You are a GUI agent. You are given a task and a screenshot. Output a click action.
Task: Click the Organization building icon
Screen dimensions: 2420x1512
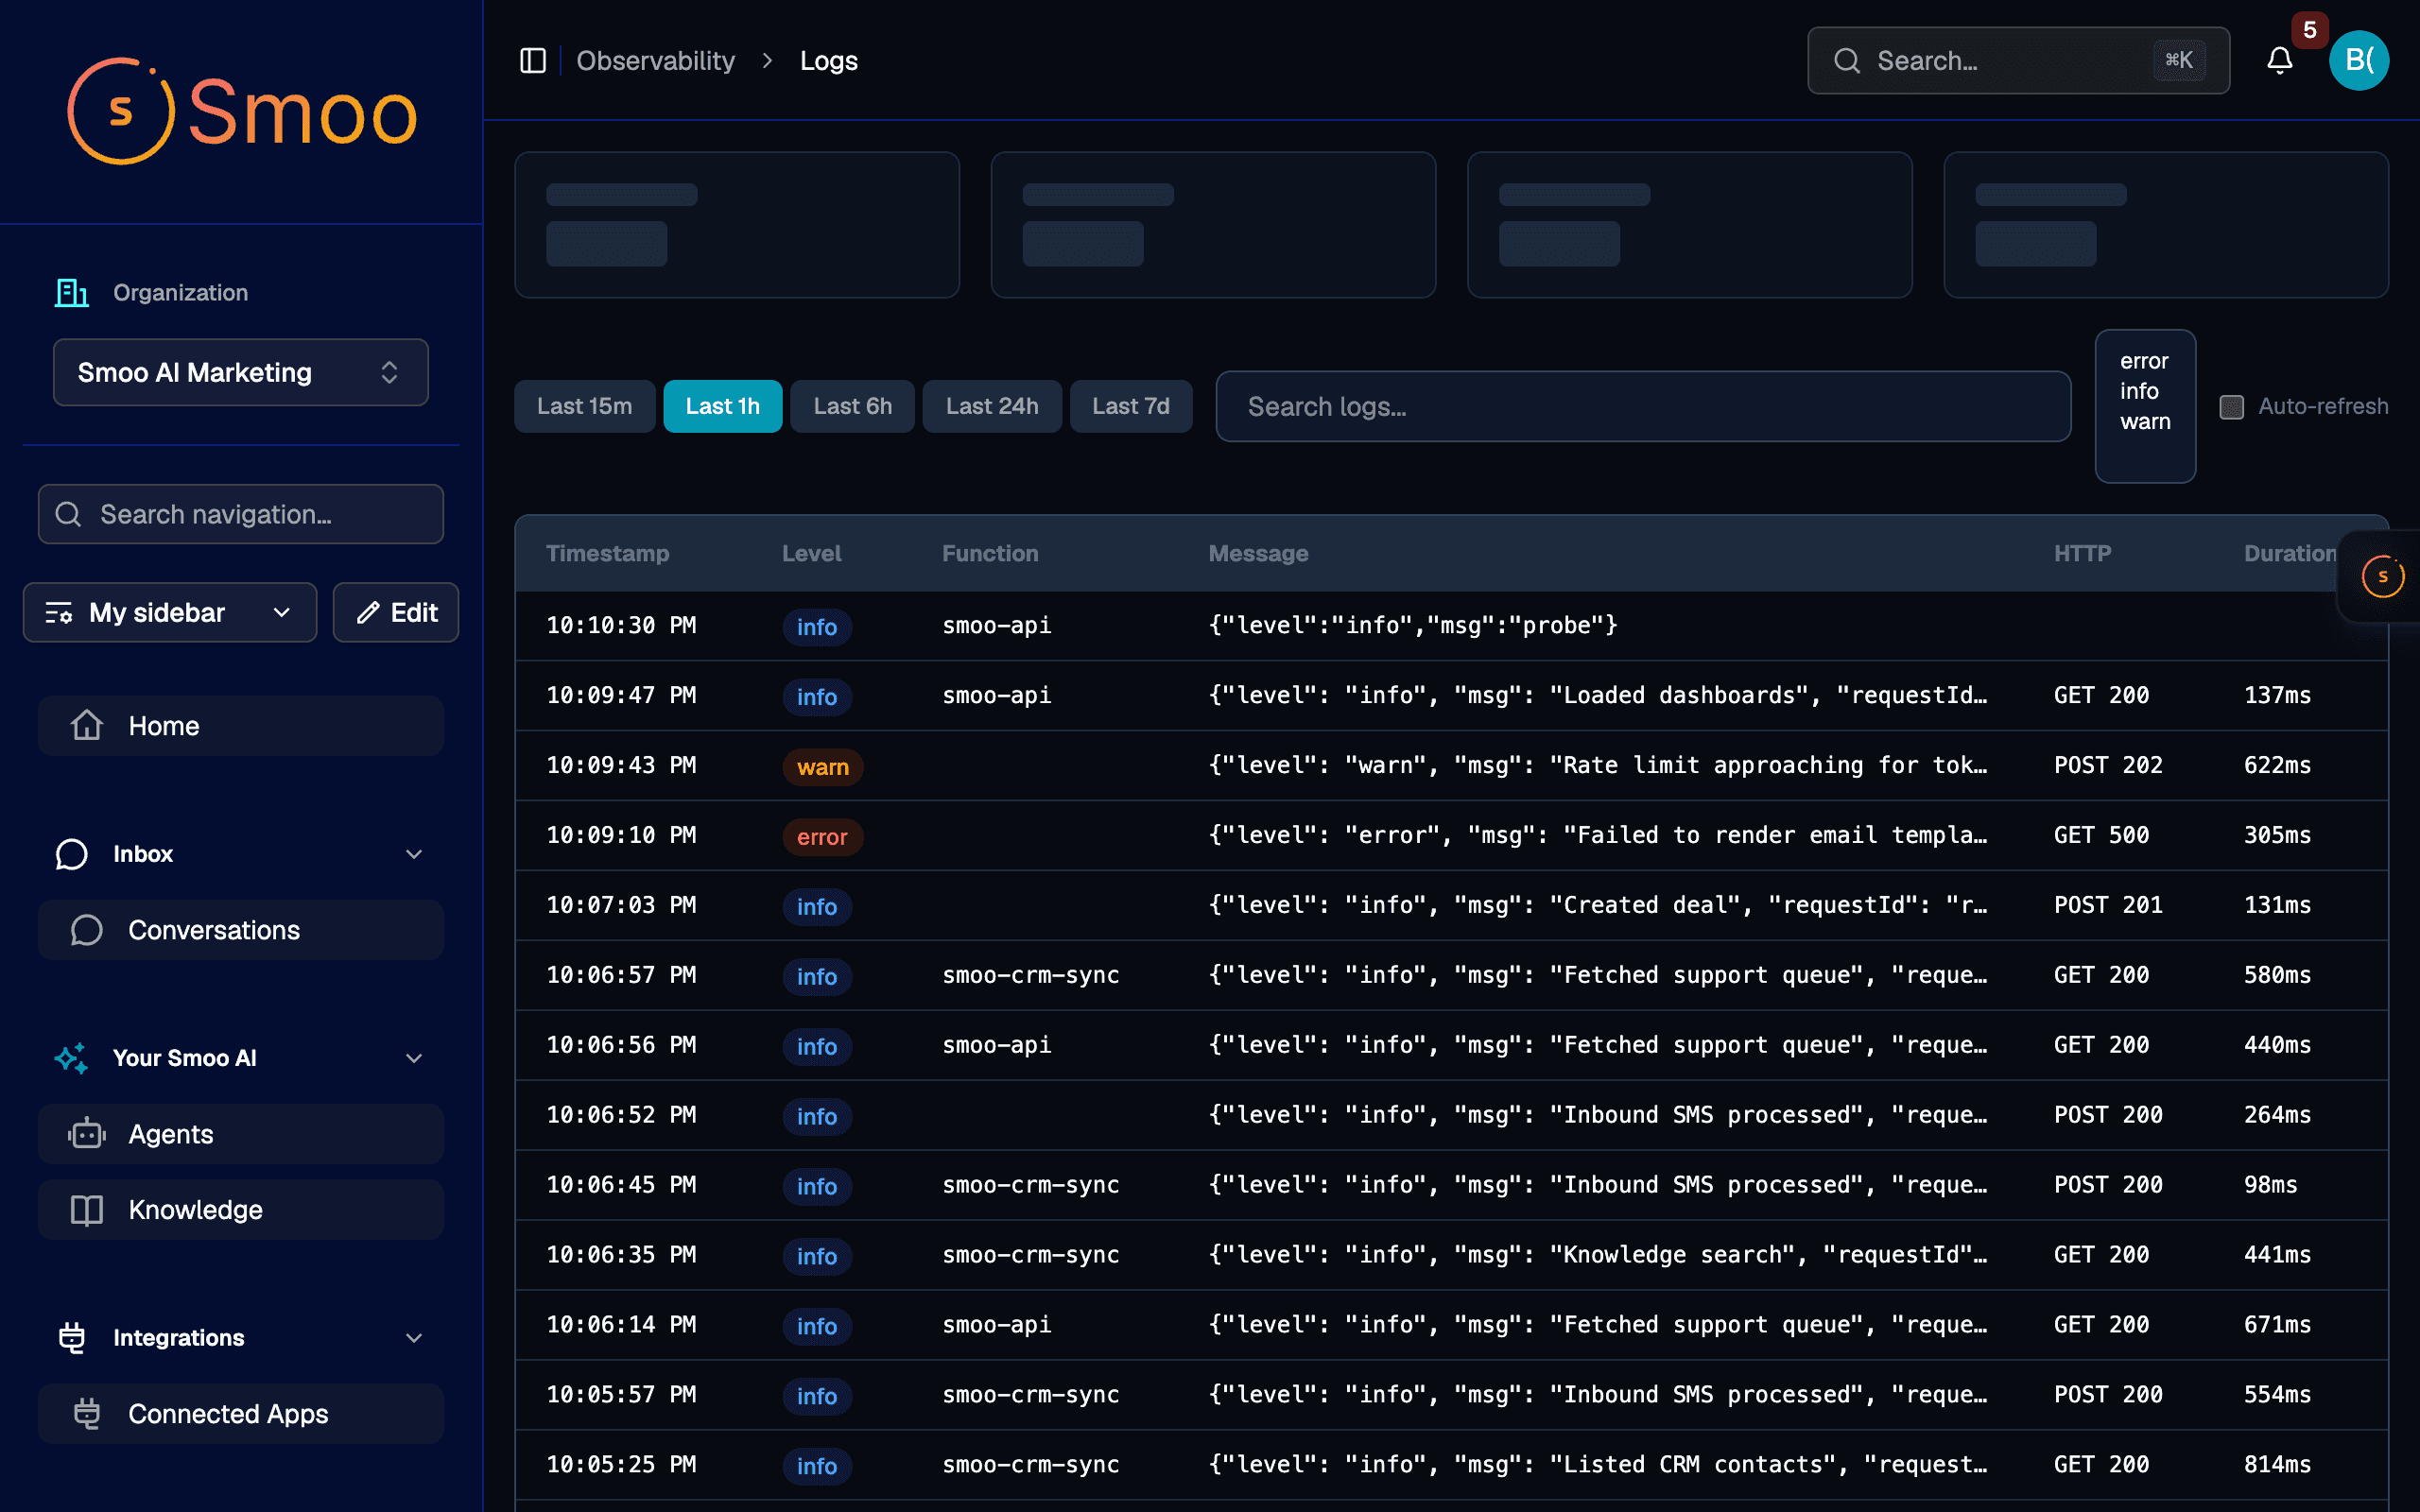point(71,292)
